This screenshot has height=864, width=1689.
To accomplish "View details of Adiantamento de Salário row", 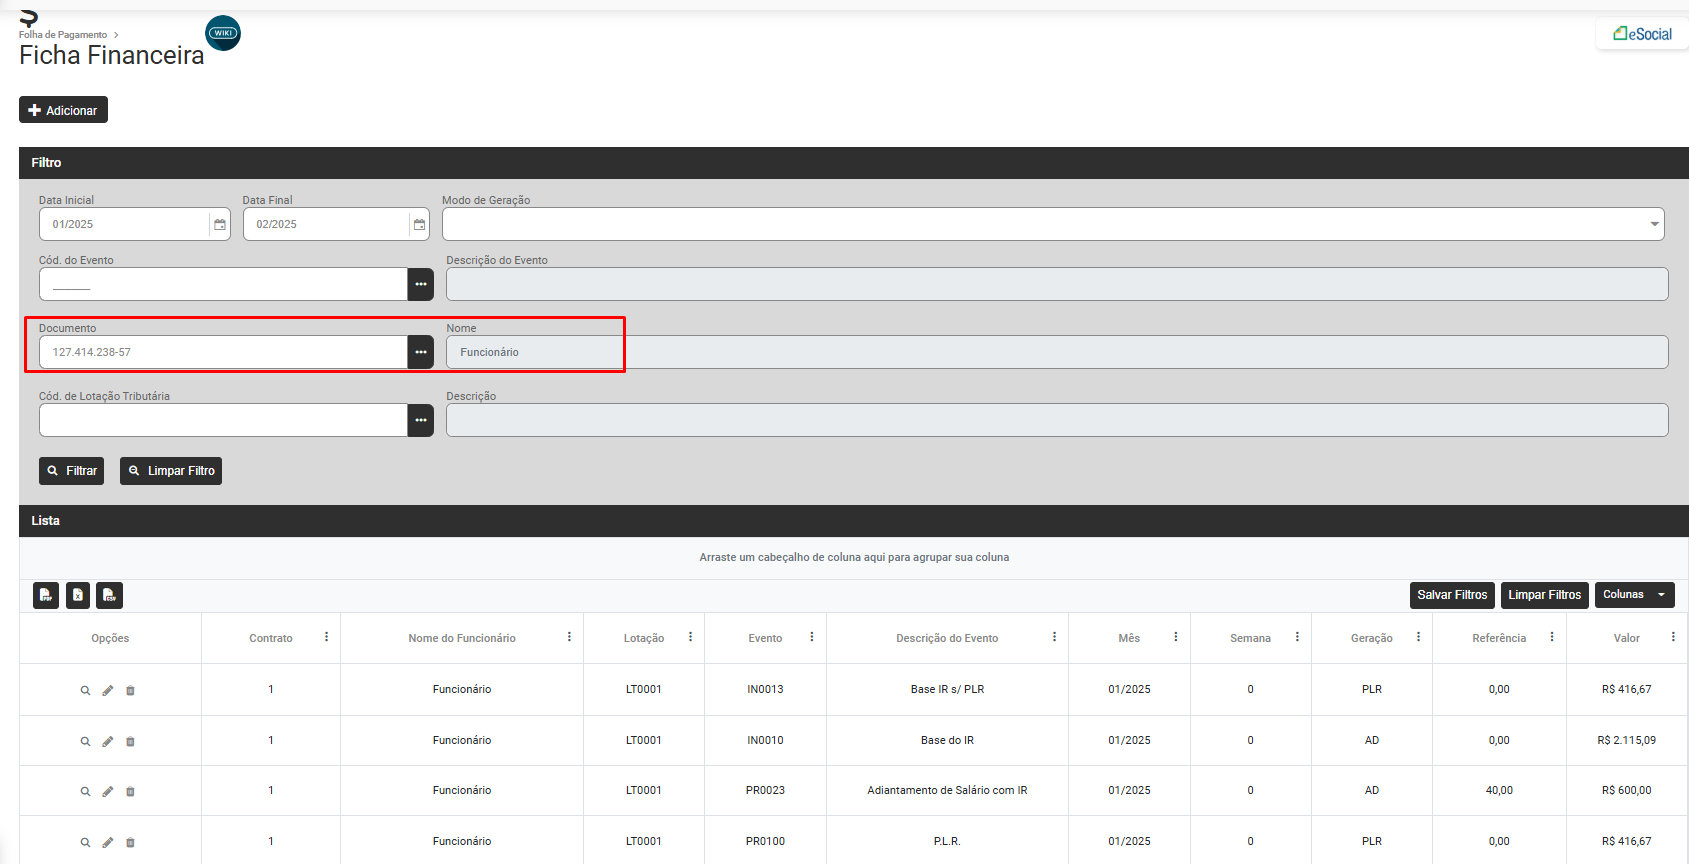I will coord(85,791).
